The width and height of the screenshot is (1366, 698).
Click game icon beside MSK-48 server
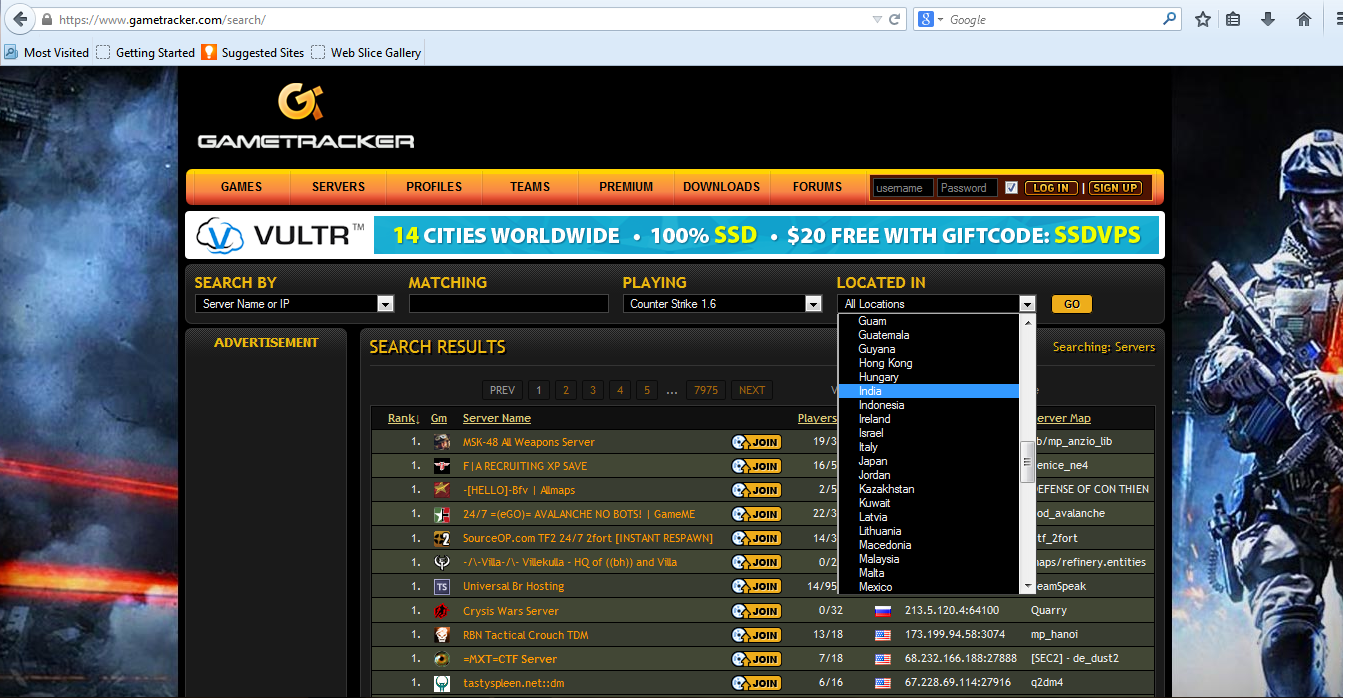(441, 442)
